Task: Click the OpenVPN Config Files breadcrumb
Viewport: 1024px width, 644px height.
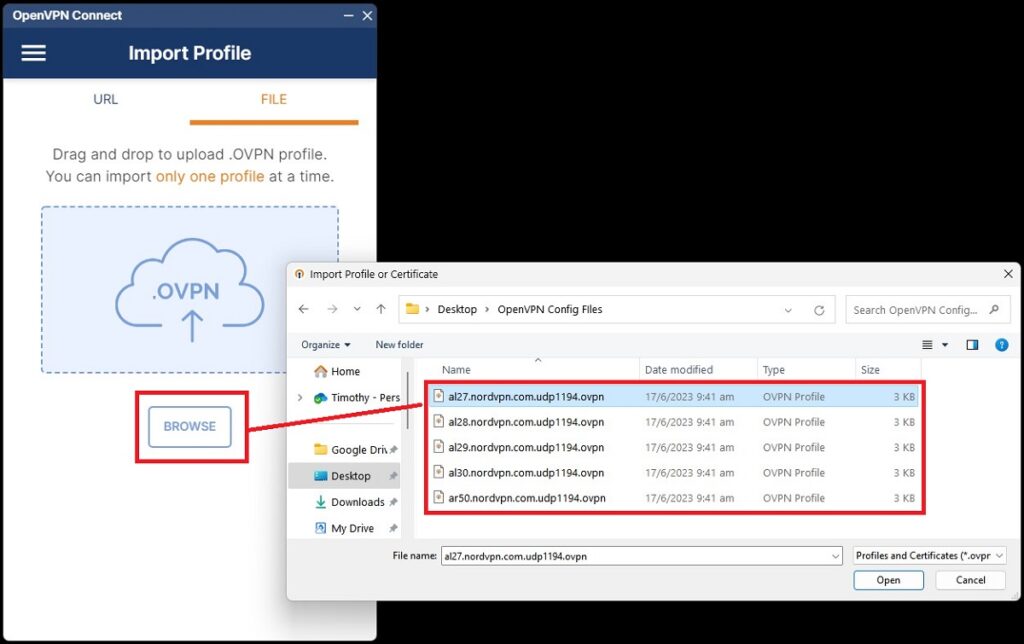Action: 550,310
